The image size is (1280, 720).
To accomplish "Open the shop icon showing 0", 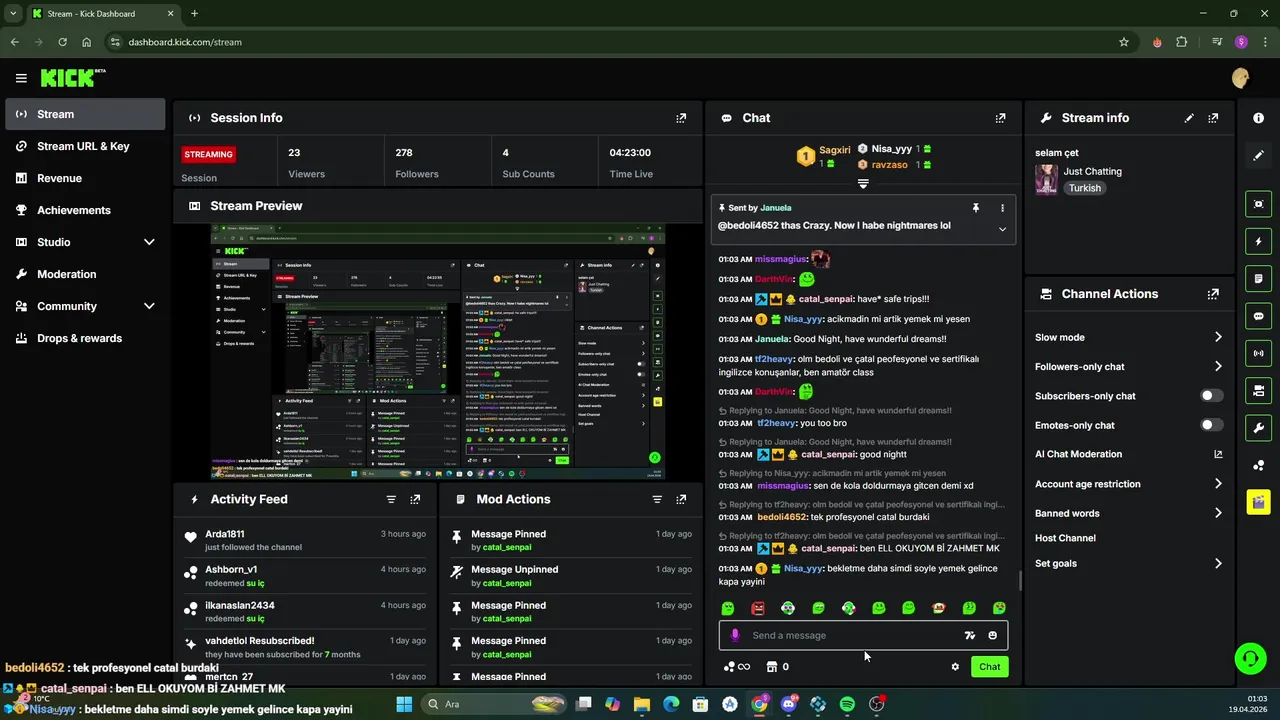I will point(778,667).
